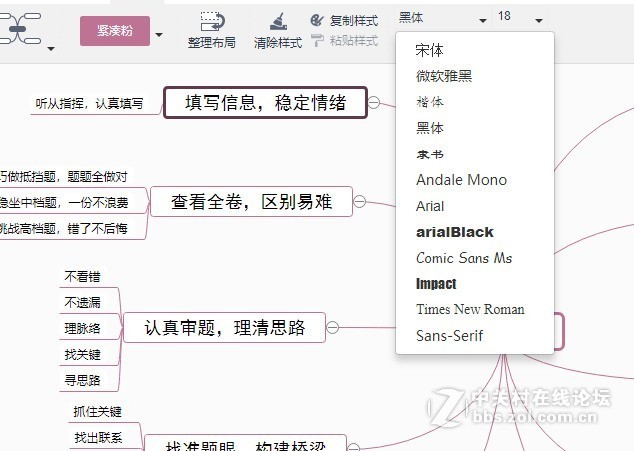634x451 pixels.
Task: Click the 整理布局 arrange layout icon
Action: (213, 21)
